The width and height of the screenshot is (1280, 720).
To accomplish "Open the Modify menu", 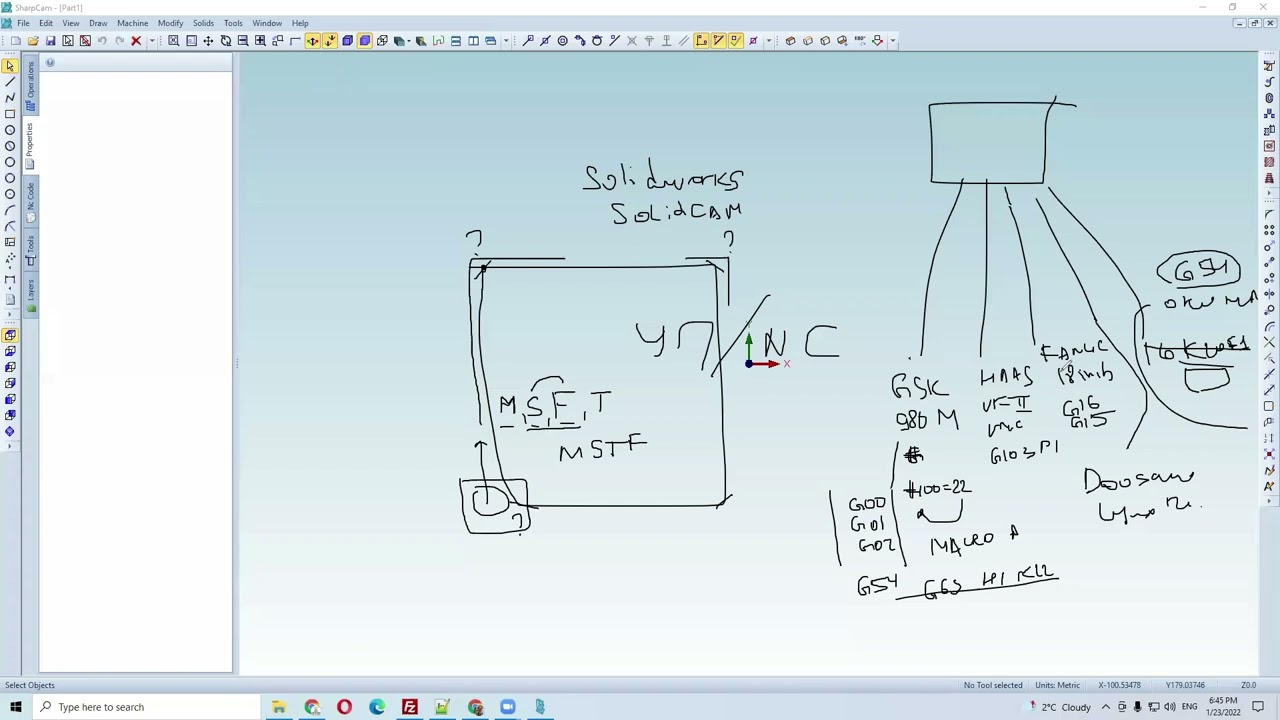I will pyautogui.click(x=170, y=23).
